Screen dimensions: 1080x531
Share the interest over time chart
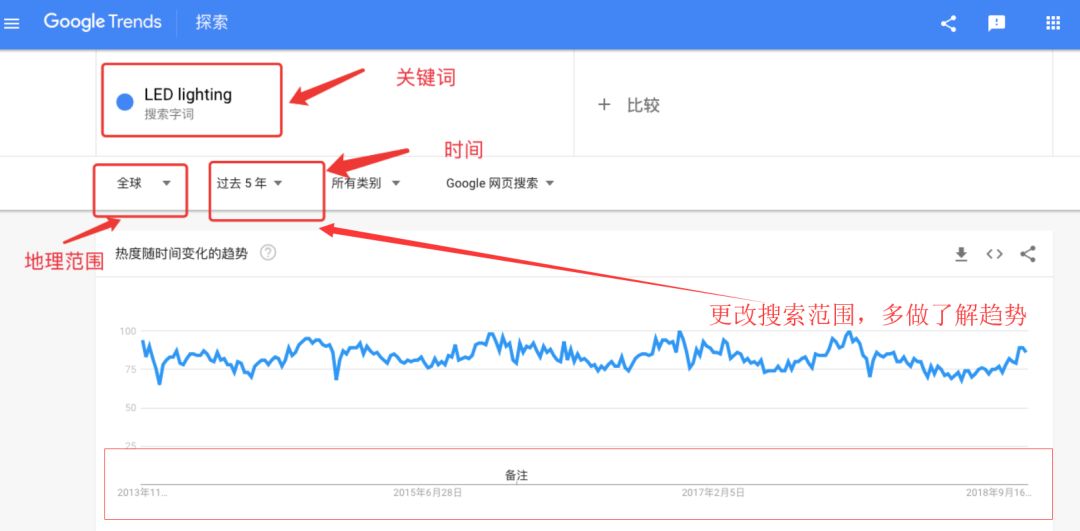pyautogui.click(x=1027, y=254)
